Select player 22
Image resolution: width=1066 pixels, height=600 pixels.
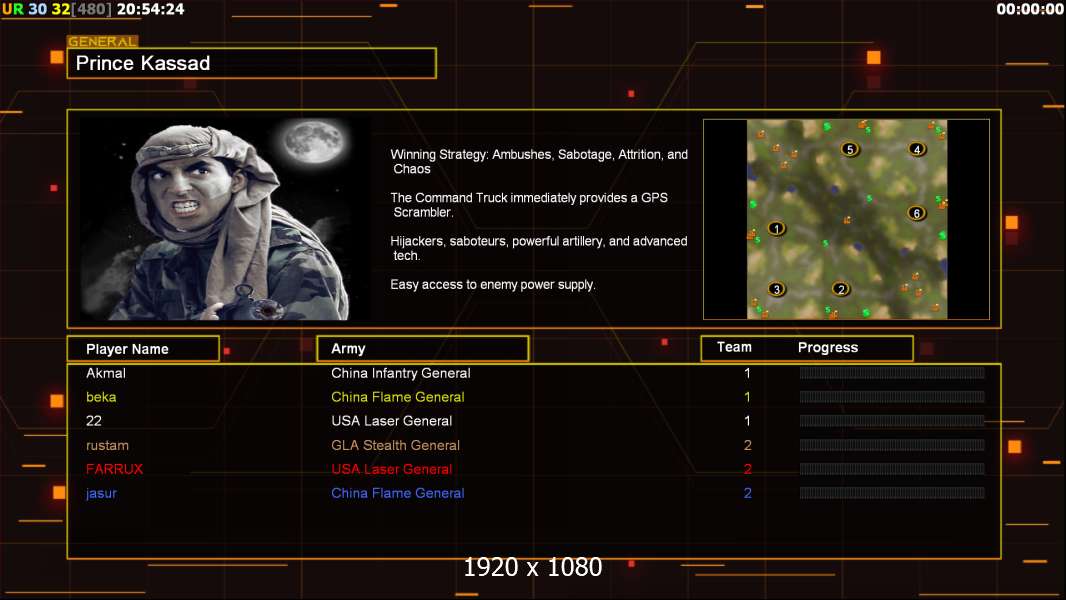(94, 421)
